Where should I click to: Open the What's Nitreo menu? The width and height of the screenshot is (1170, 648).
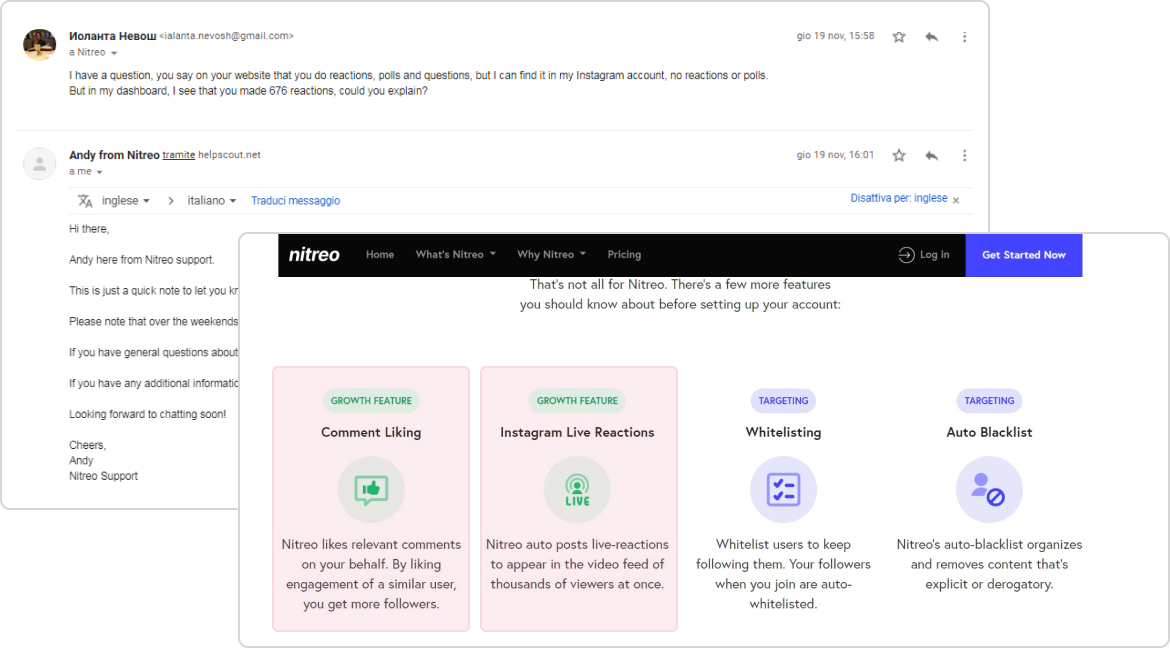[x=455, y=255]
